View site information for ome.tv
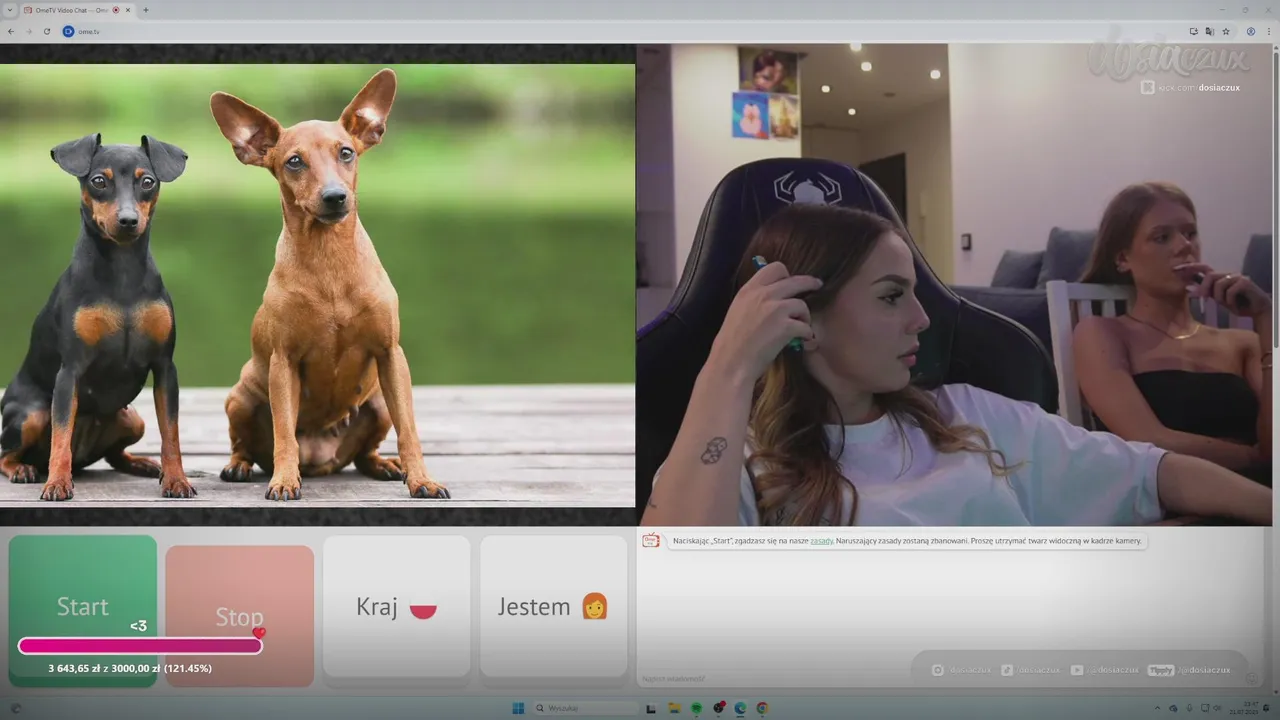This screenshot has height=720, width=1280. tap(68, 31)
